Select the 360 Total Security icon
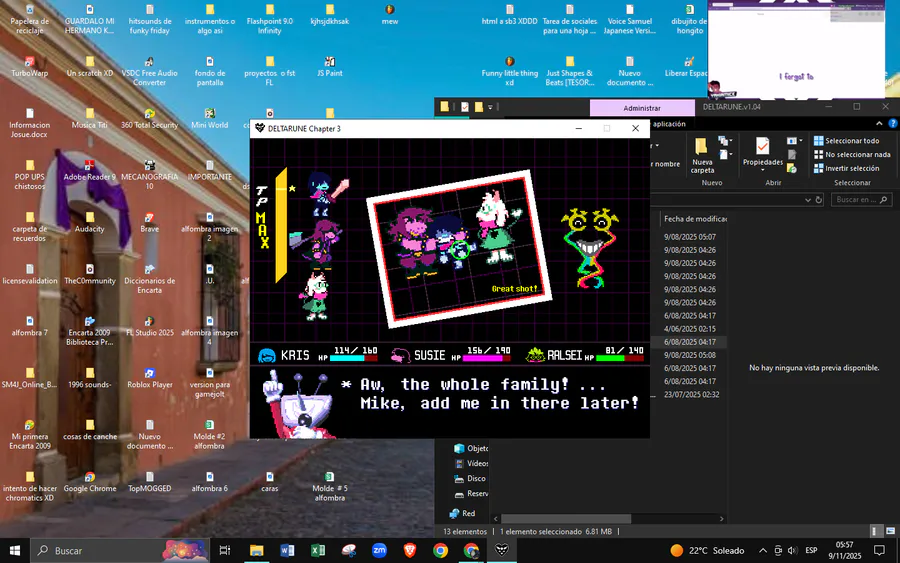The image size is (900, 563). click(x=149, y=118)
